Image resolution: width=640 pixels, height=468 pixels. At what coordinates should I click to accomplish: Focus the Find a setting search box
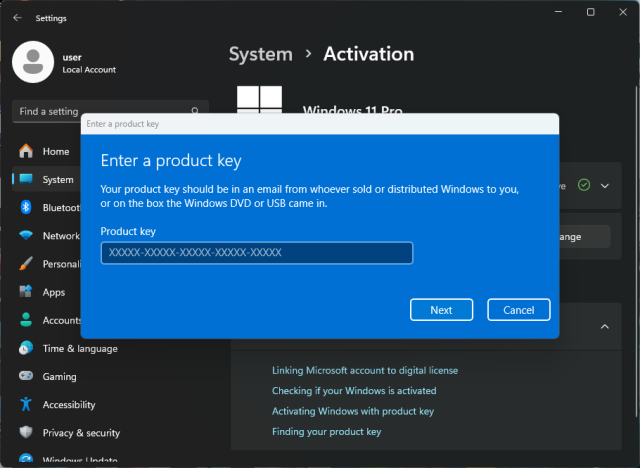point(110,111)
